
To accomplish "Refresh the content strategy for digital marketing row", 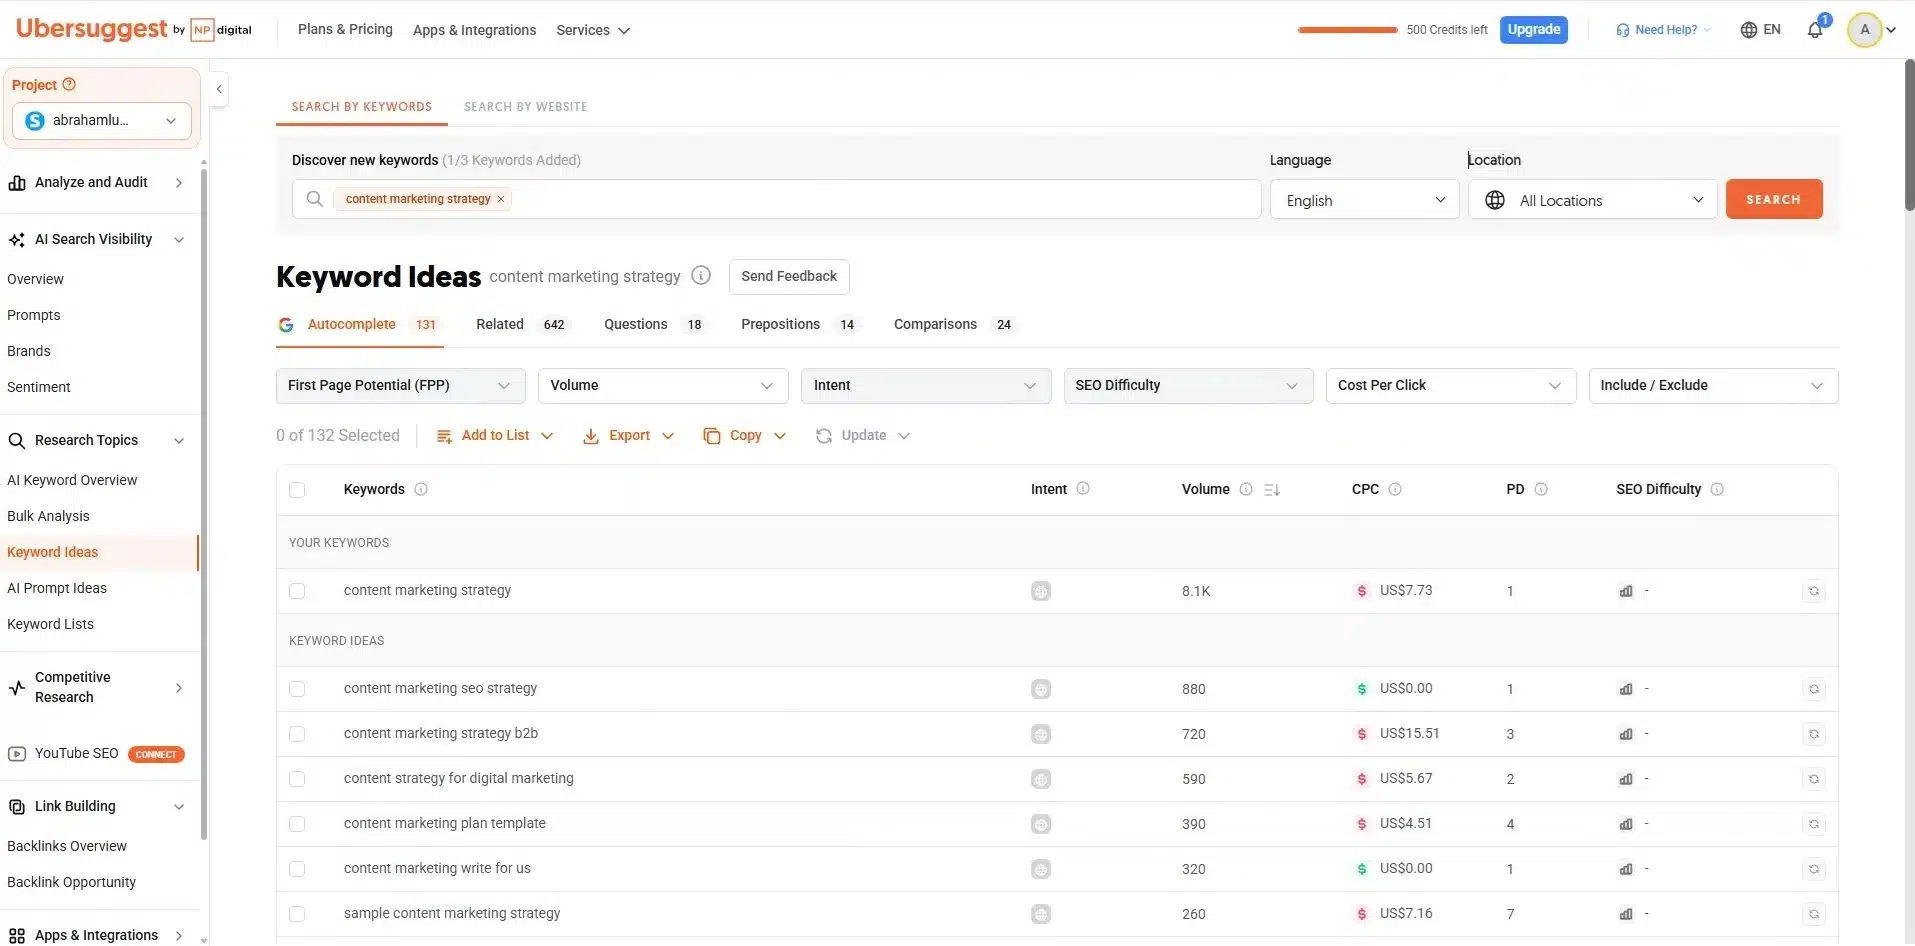I will point(1814,779).
